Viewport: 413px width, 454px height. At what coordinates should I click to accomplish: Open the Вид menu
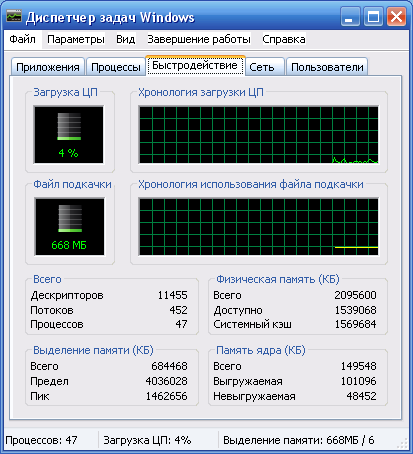(x=126, y=39)
